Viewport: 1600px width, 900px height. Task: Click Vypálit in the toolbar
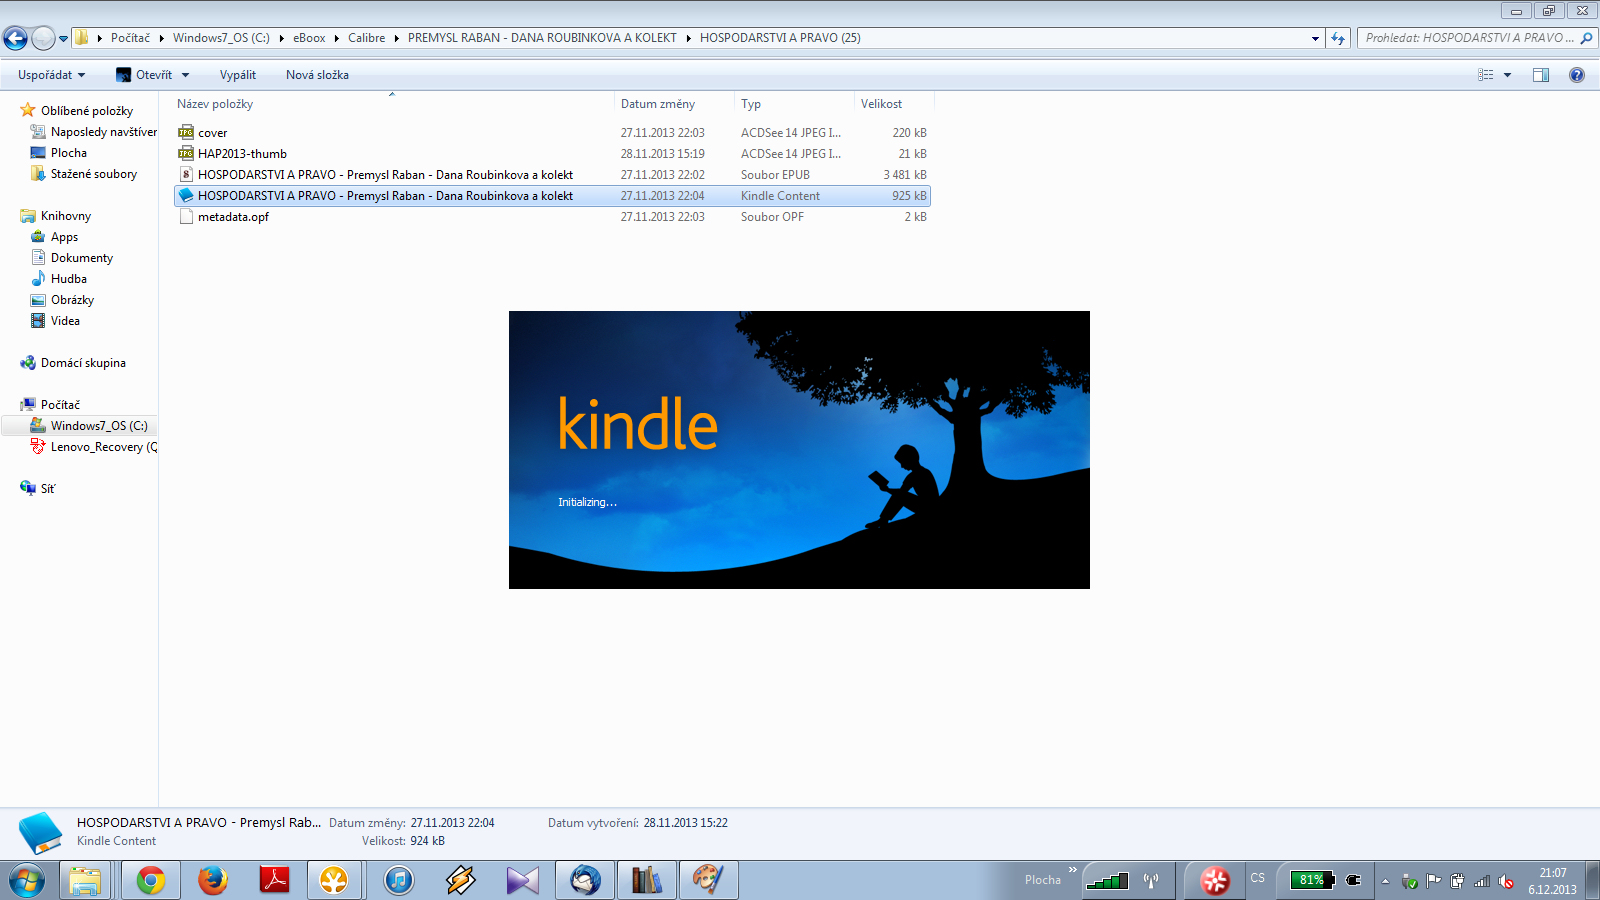pos(238,75)
